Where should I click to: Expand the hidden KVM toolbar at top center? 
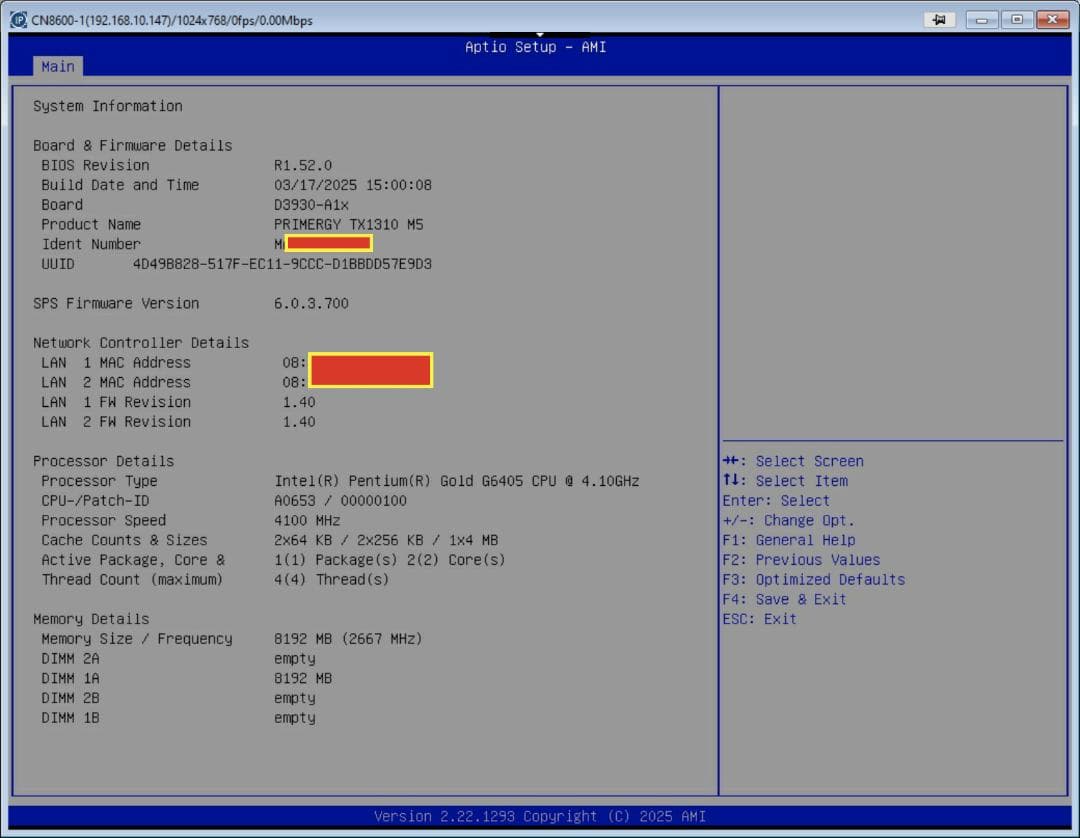point(540,32)
